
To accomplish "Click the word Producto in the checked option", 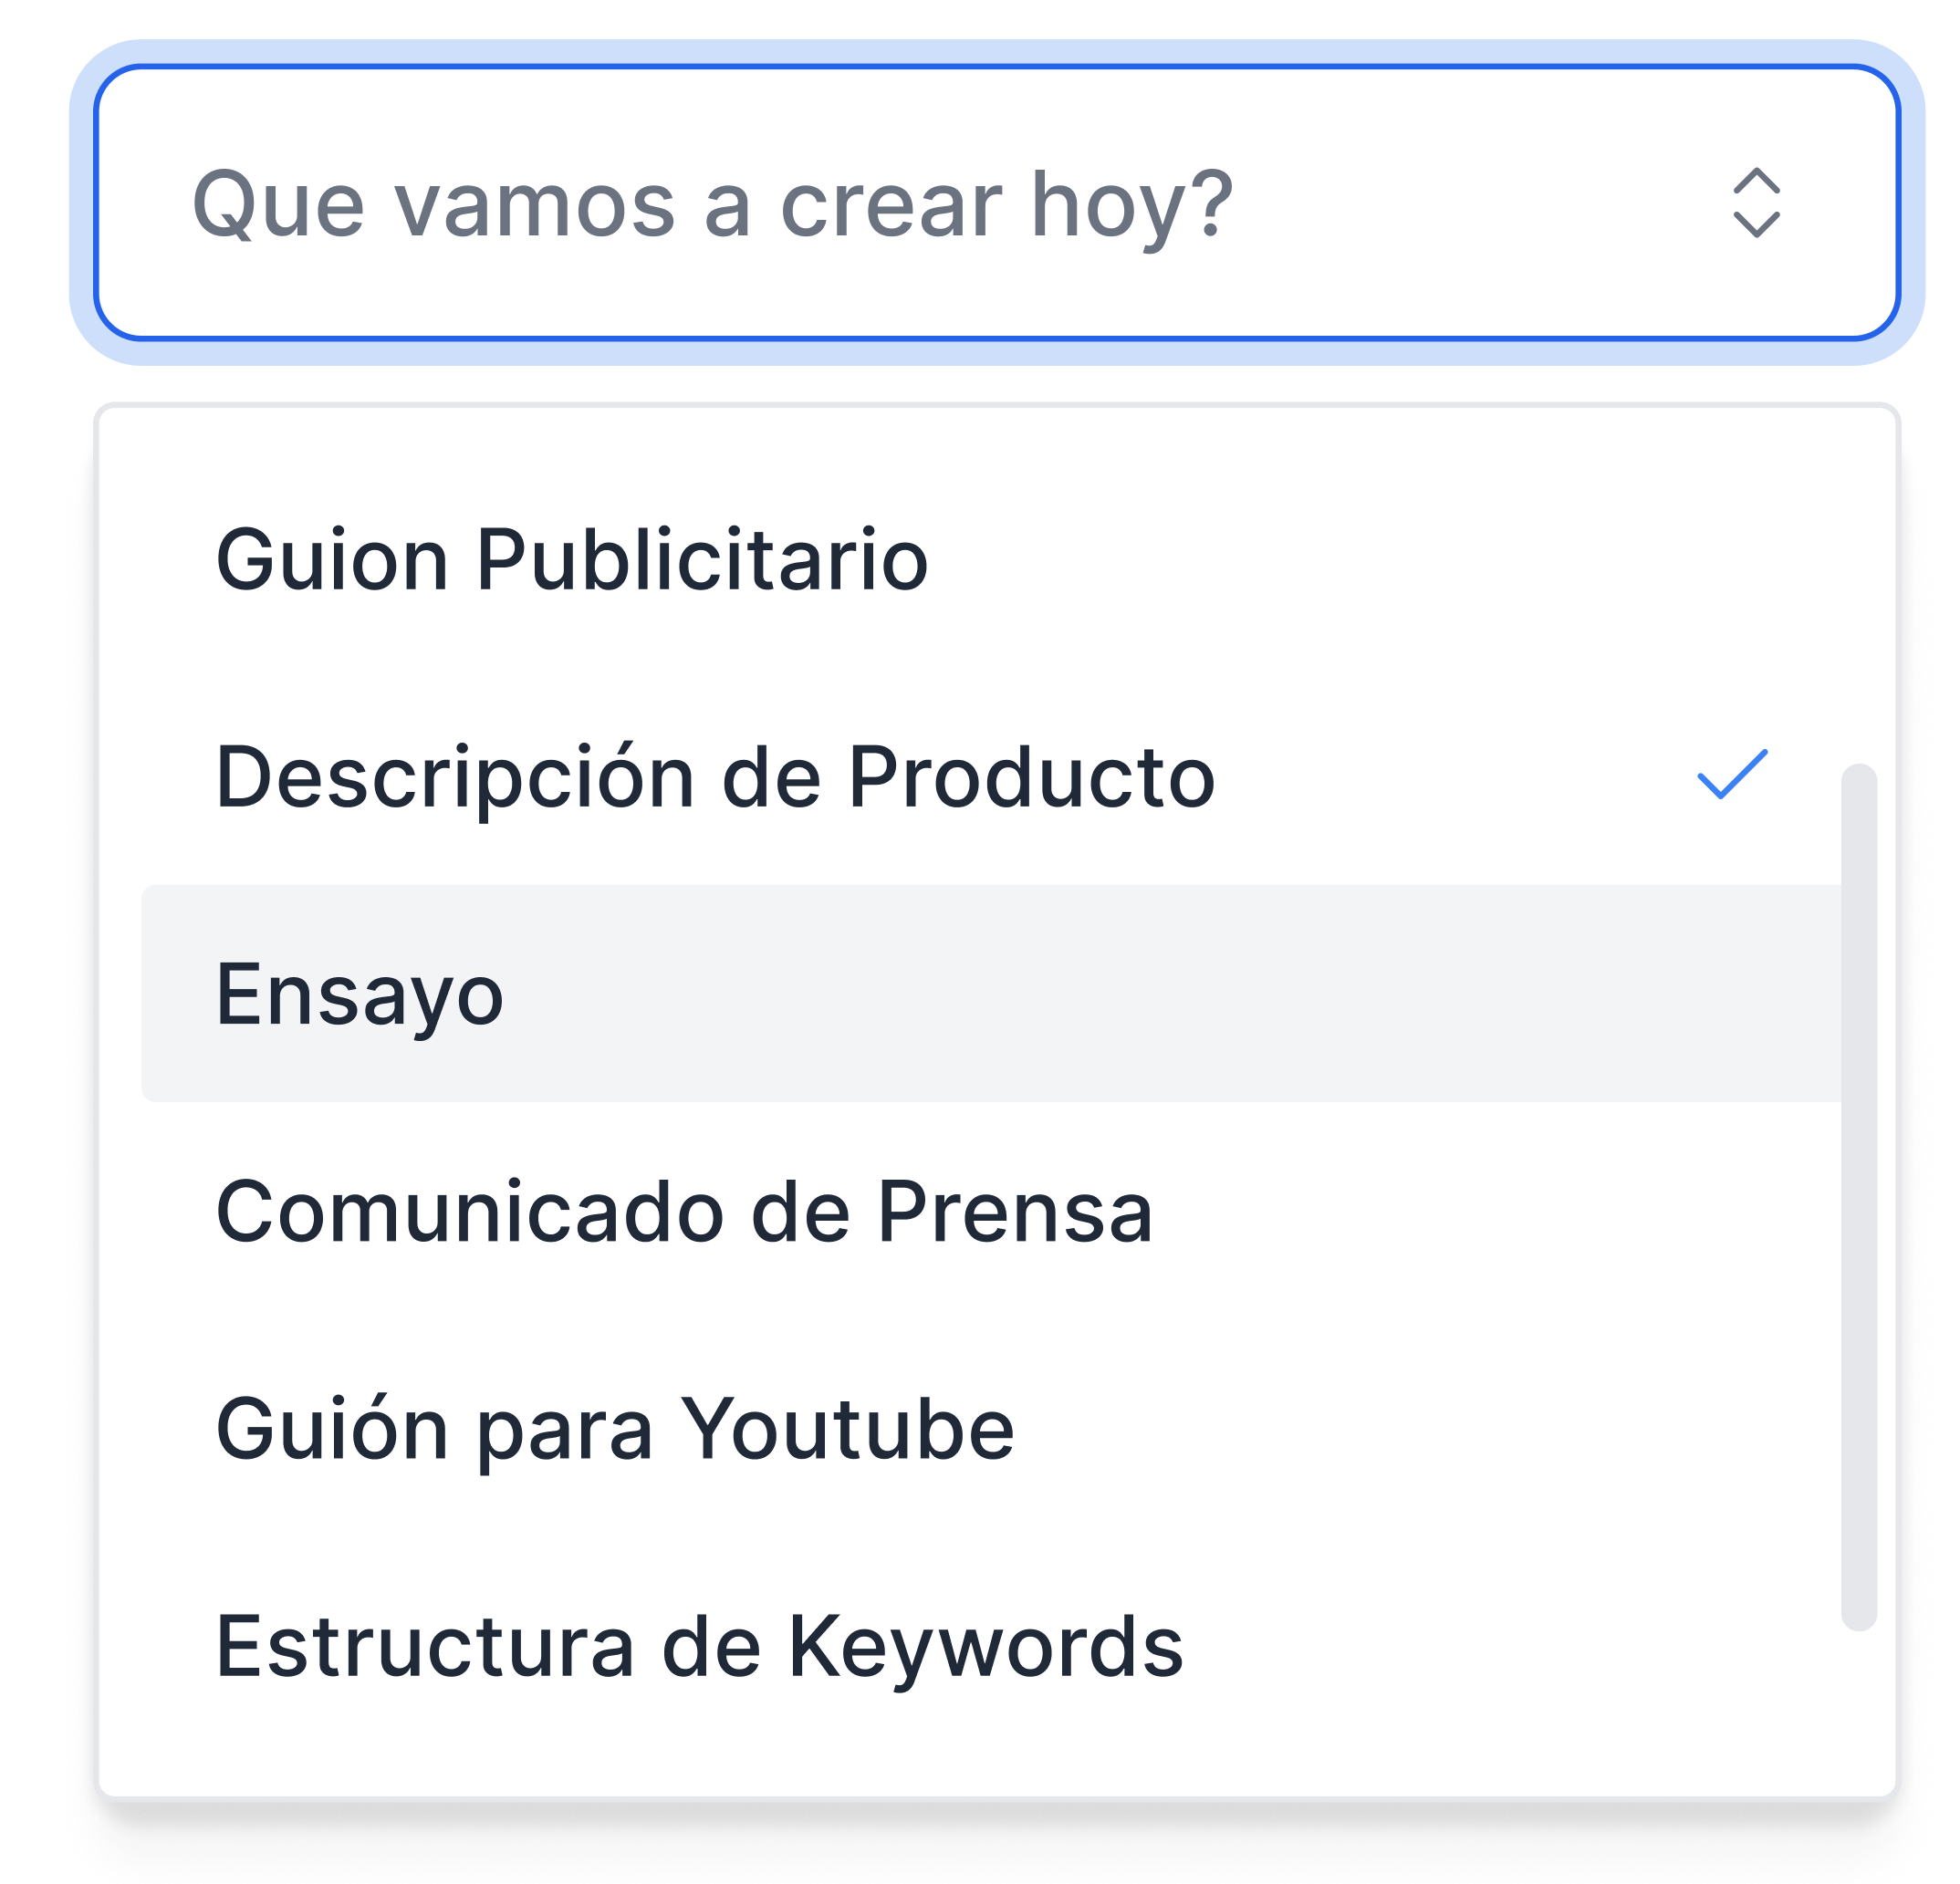I will click(1031, 776).
